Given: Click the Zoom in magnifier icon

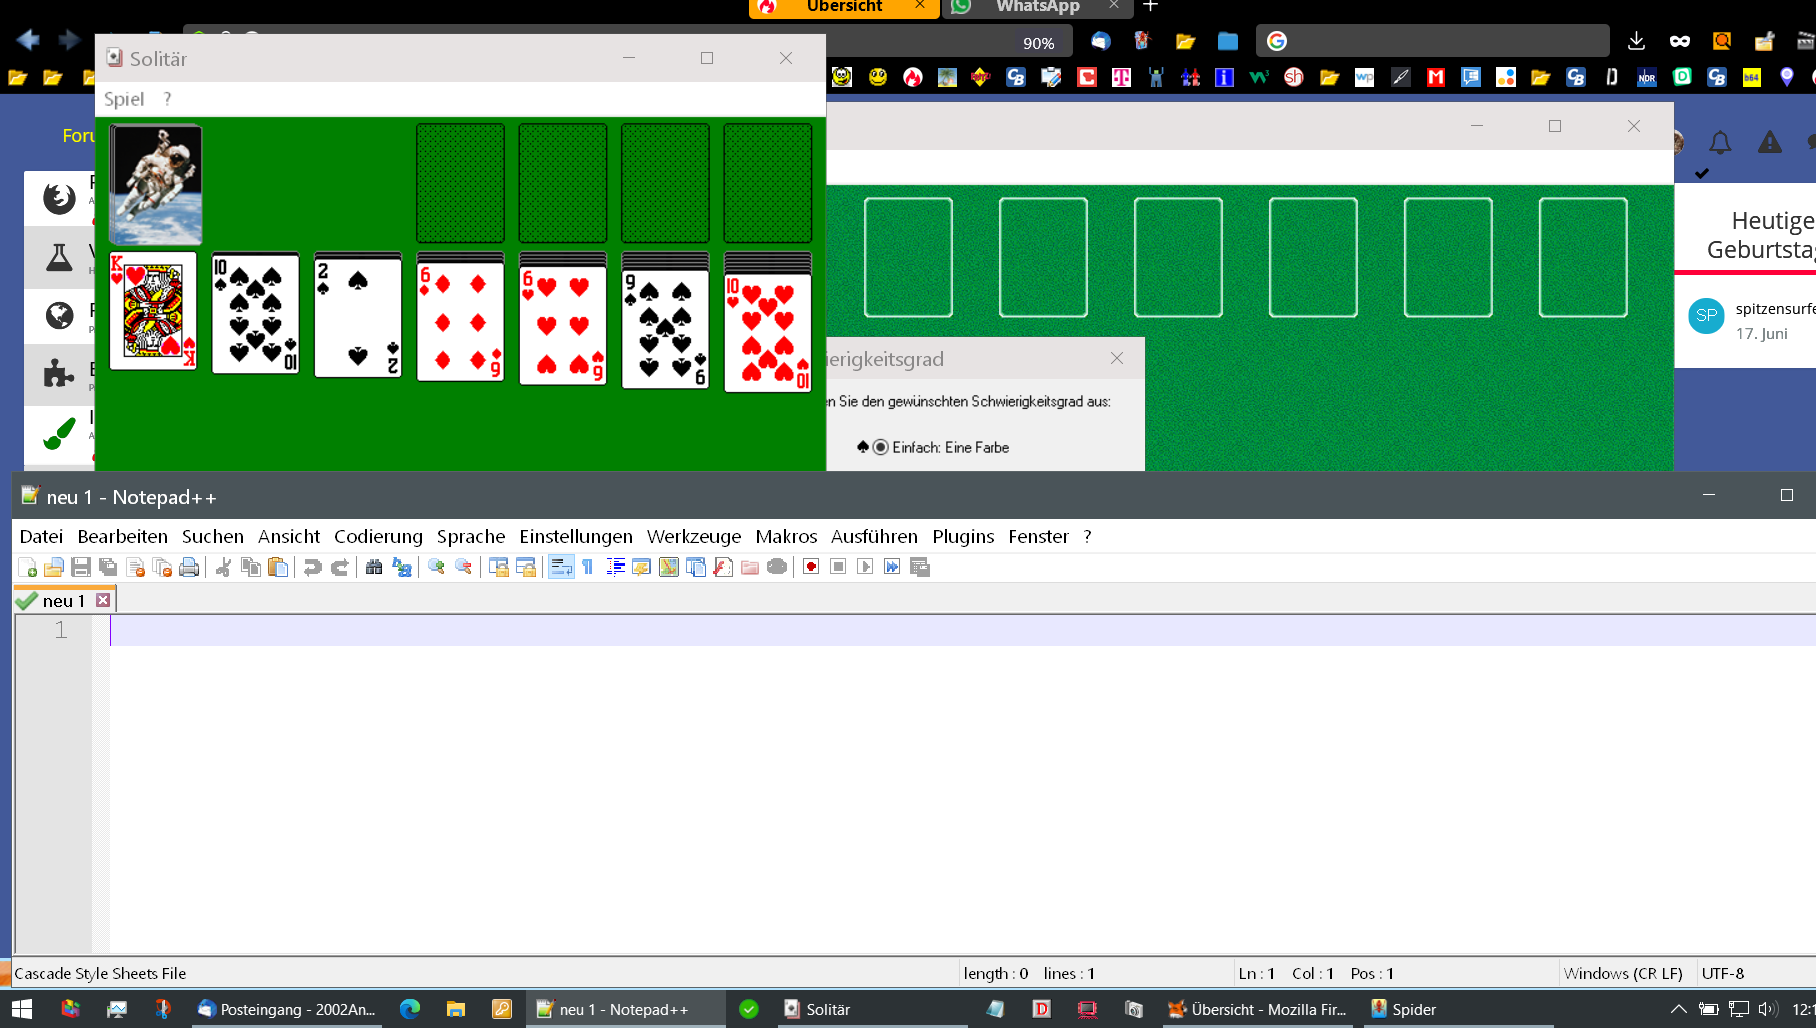Looking at the screenshot, I should [436, 568].
